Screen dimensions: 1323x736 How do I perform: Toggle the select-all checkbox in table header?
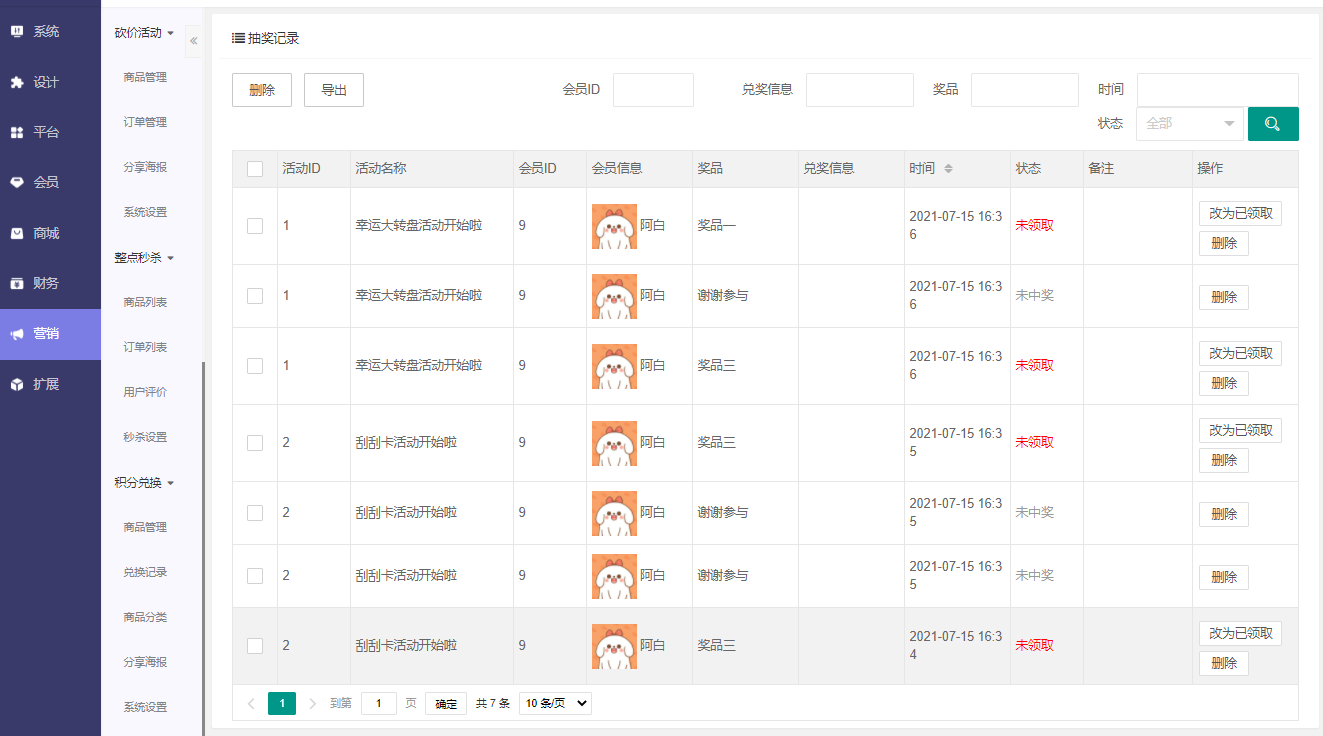[x=255, y=169]
